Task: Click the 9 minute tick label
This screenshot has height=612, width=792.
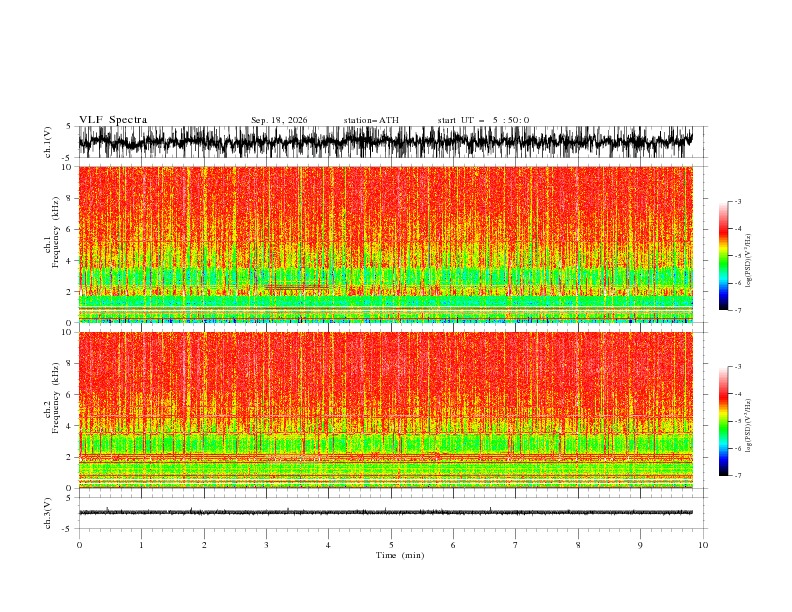Action: (640, 545)
